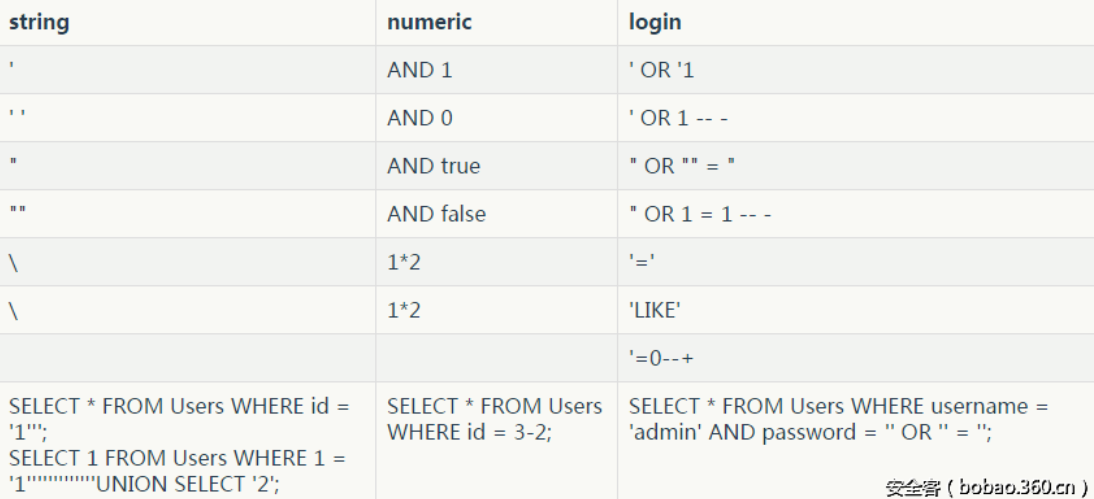Click the "' OR 1 -- -" login payload
The image size is (1094, 499).
tap(678, 118)
